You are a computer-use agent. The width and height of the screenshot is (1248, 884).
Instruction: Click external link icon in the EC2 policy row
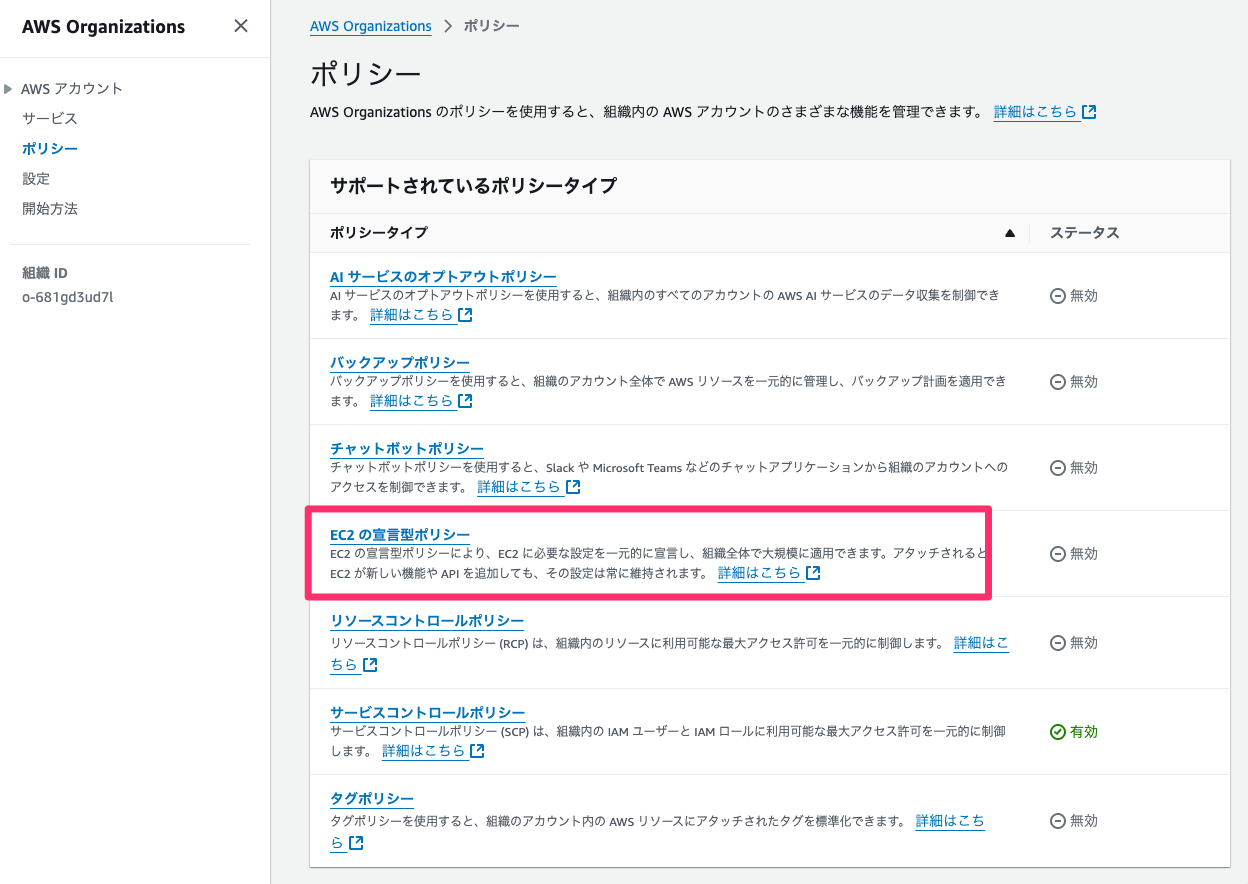813,572
